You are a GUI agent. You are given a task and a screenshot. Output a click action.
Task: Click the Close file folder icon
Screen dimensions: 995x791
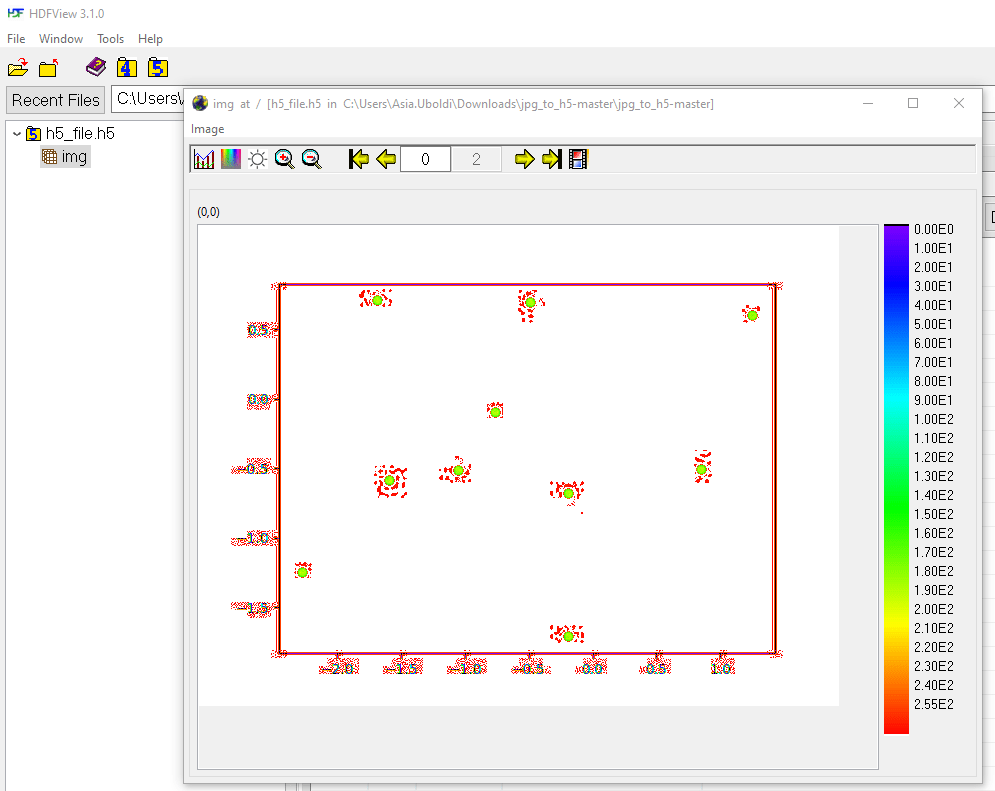point(49,67)
